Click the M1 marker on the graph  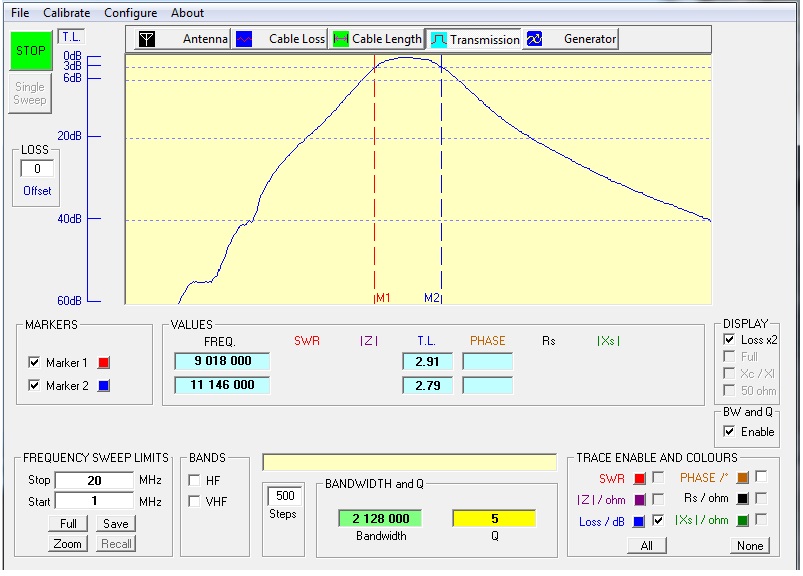(x=383, y=298)
